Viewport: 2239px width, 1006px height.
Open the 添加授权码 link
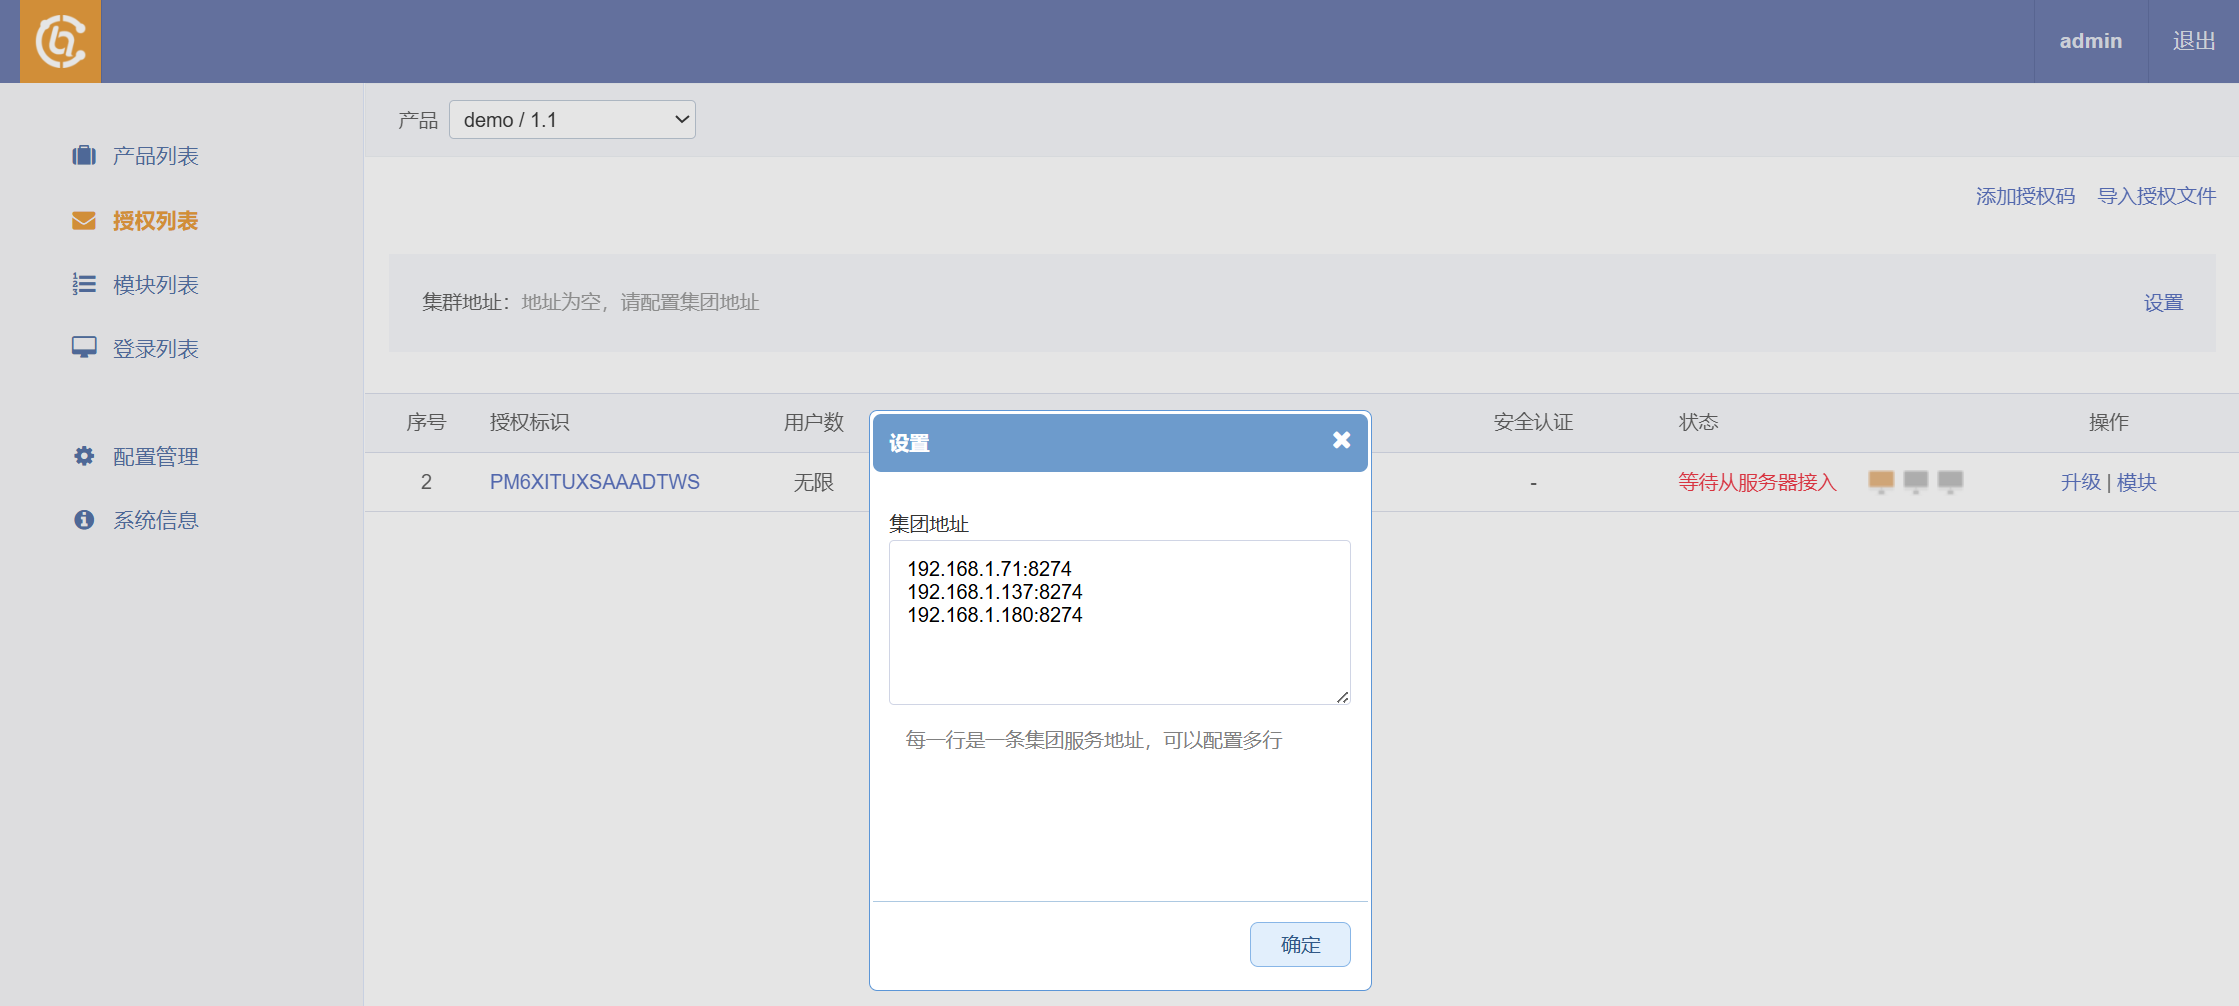point(2024,196)
